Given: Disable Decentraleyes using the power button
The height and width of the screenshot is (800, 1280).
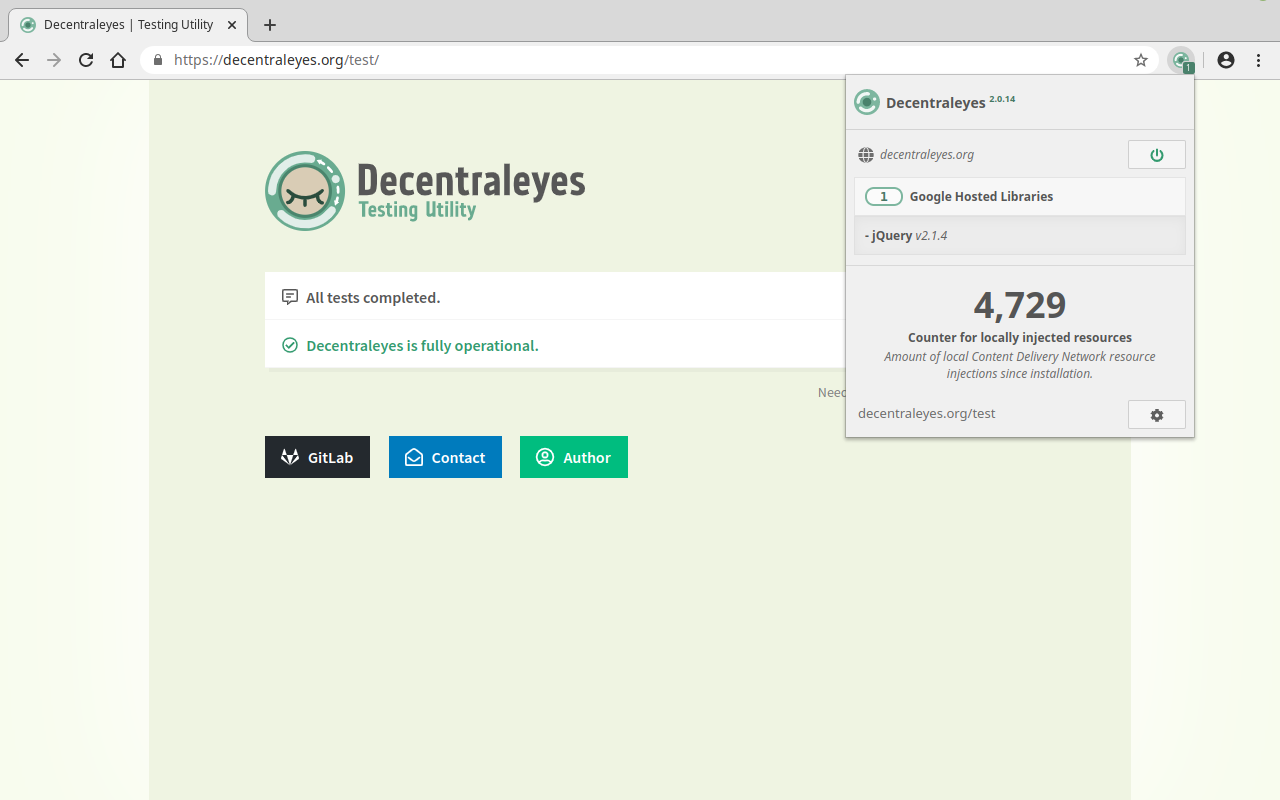Looking at the screenshot, I should (1157, 154).
